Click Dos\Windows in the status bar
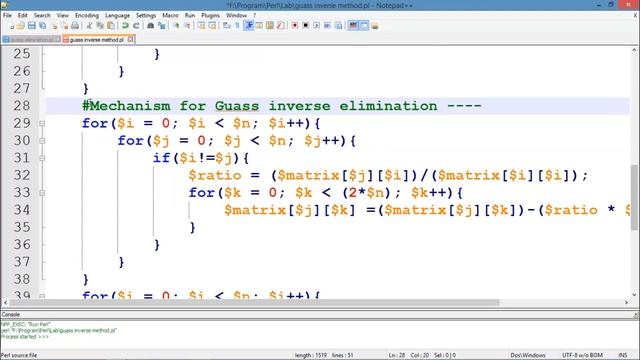This screenshot has height=360, width=640. click(528, 355)
